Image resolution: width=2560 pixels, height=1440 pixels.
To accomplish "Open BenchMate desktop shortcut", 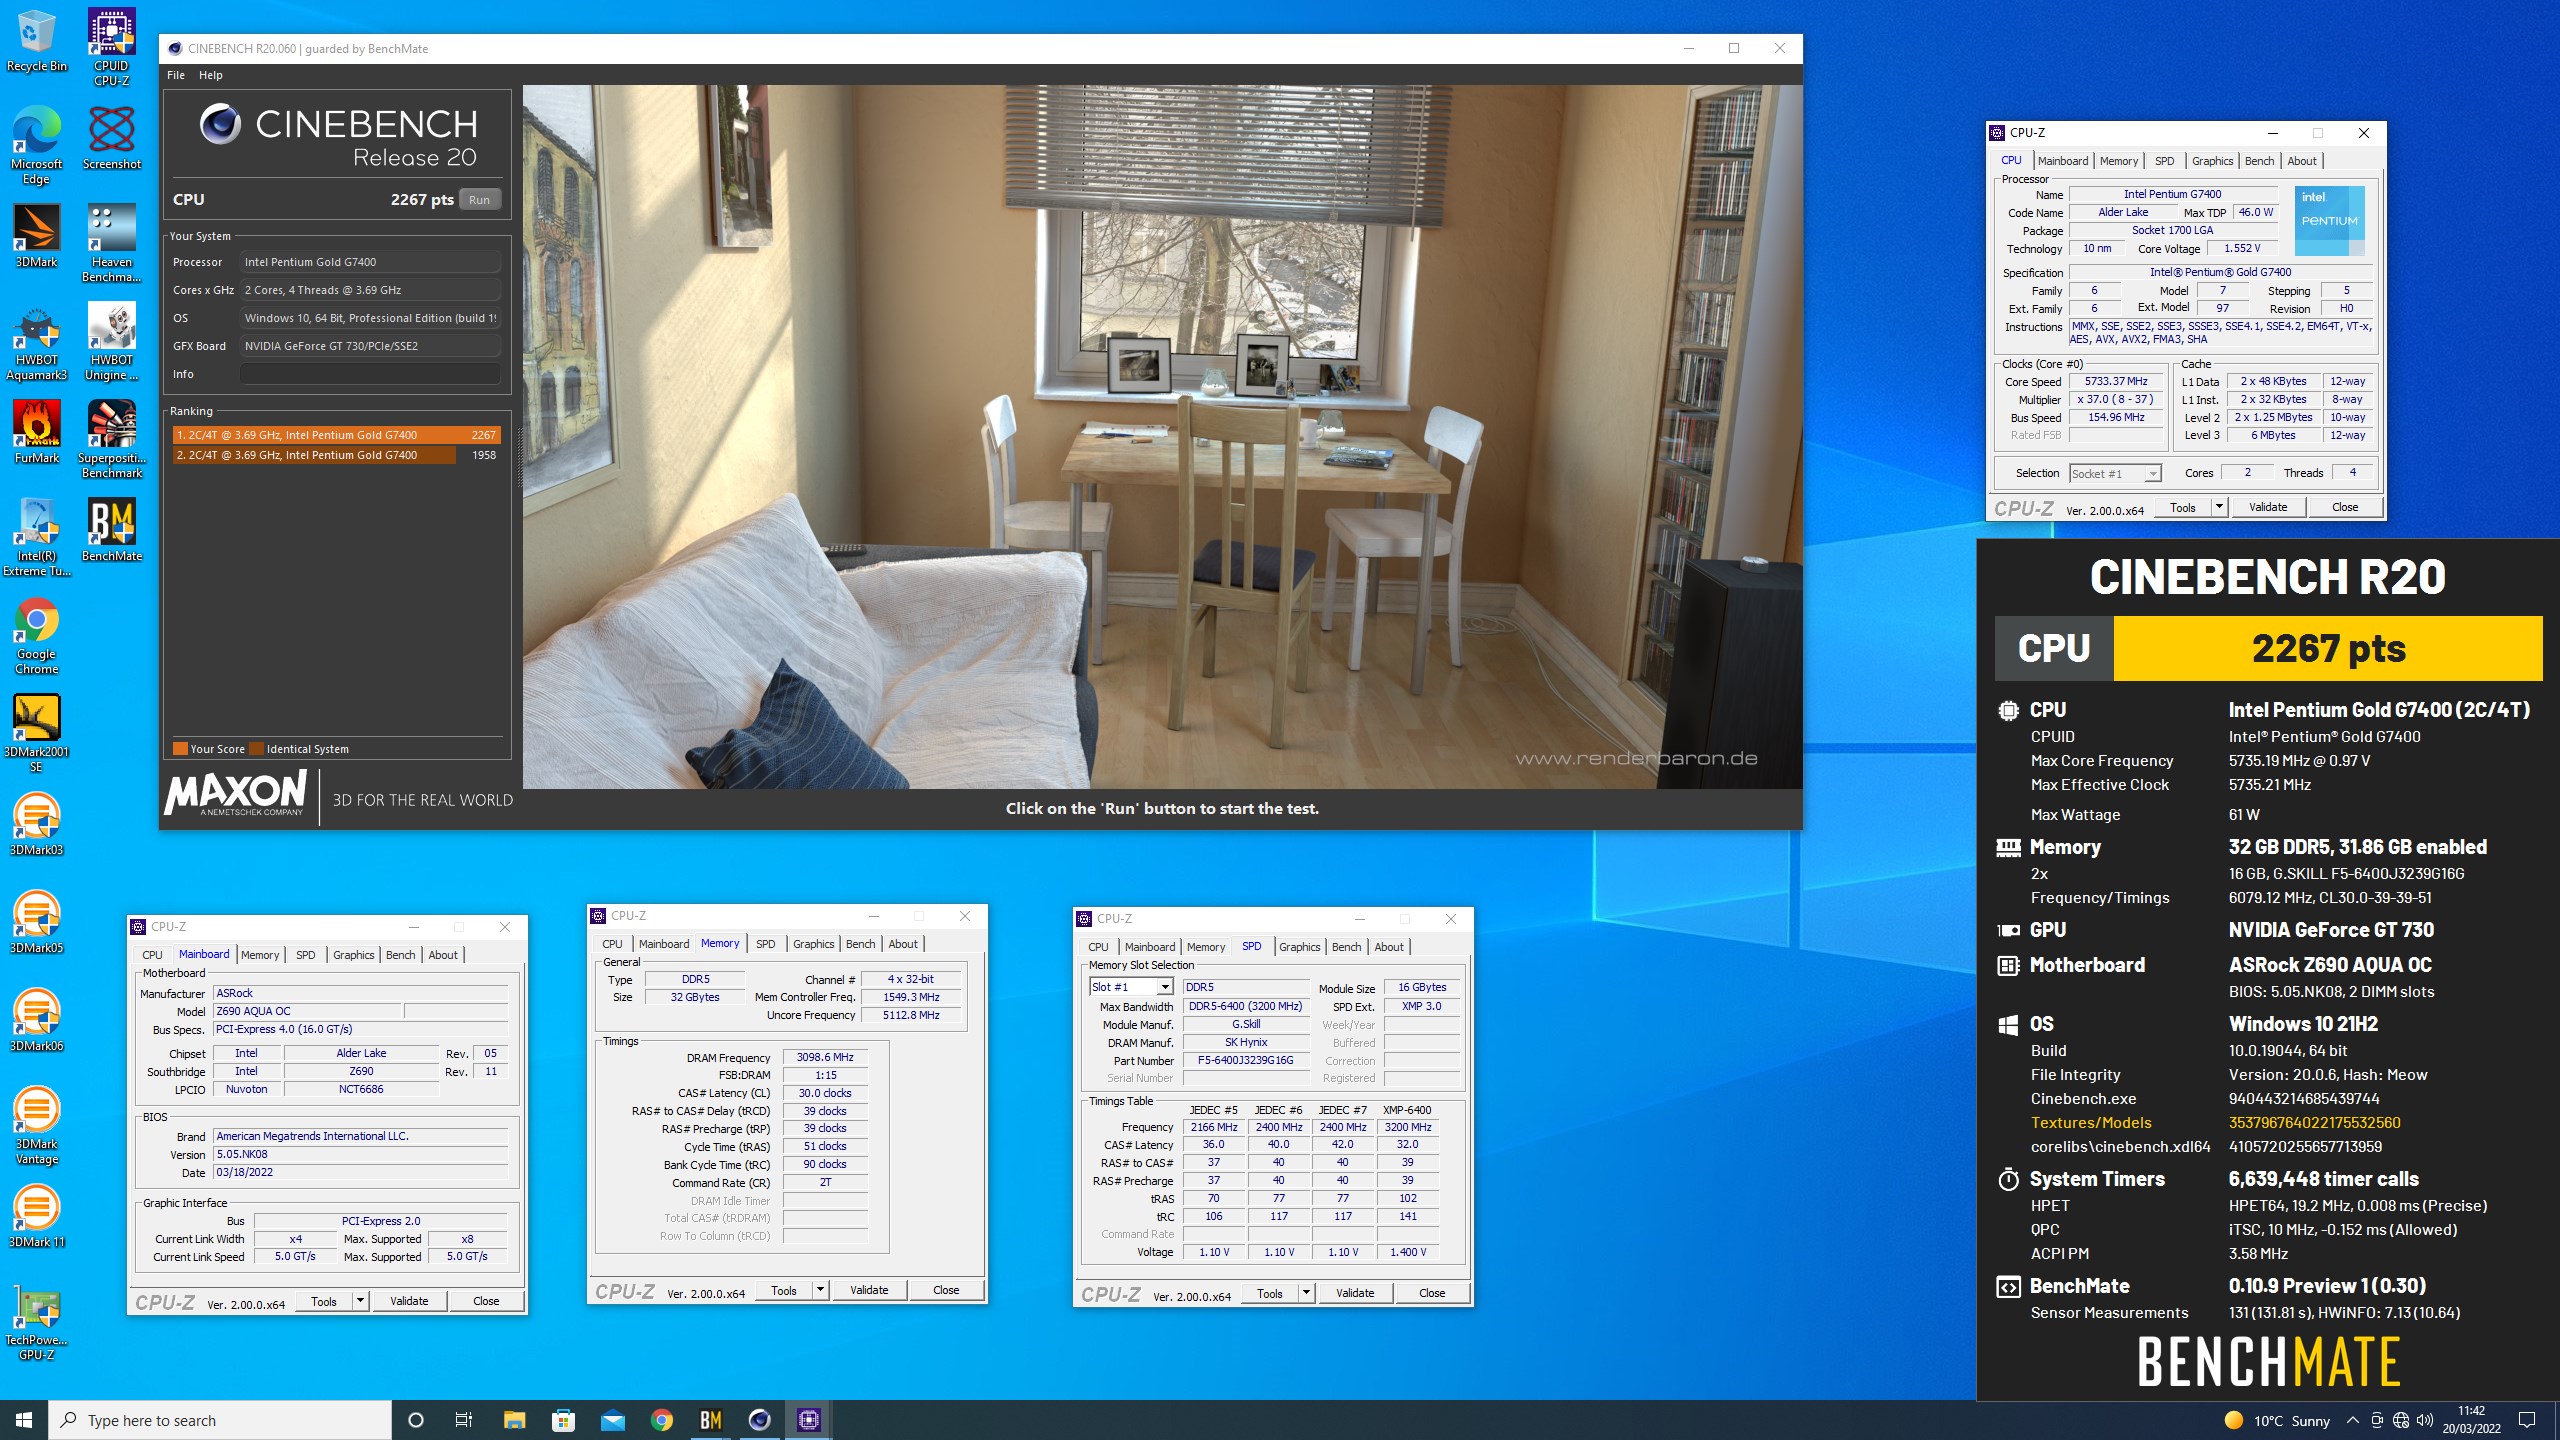I will point(111,529).
